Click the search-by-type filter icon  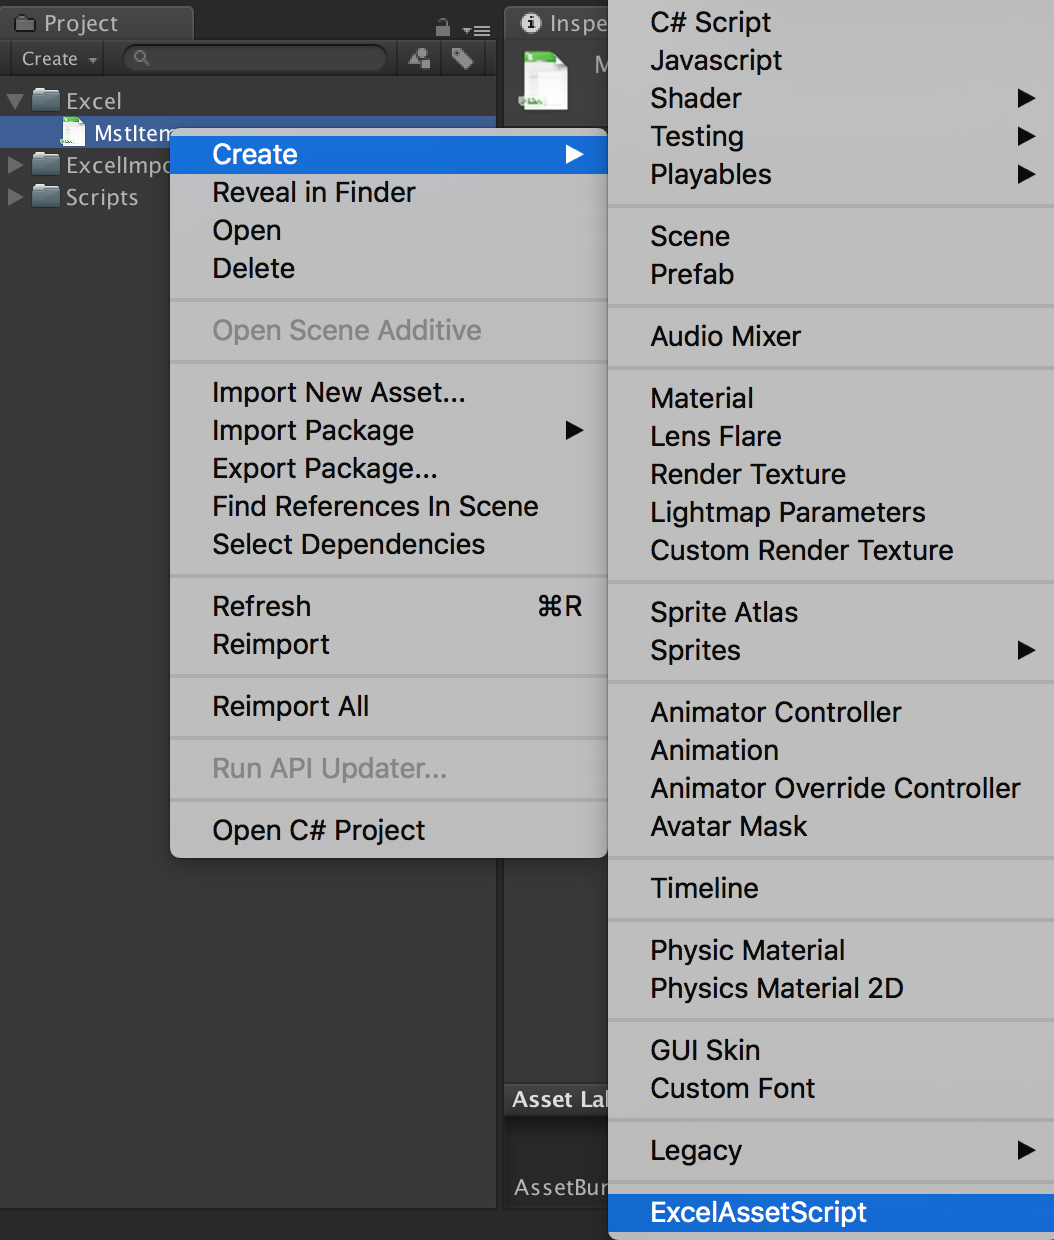tap(418, 58)
